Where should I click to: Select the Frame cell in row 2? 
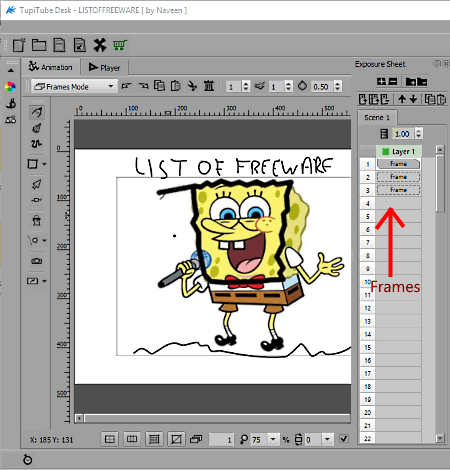(399, 177)
